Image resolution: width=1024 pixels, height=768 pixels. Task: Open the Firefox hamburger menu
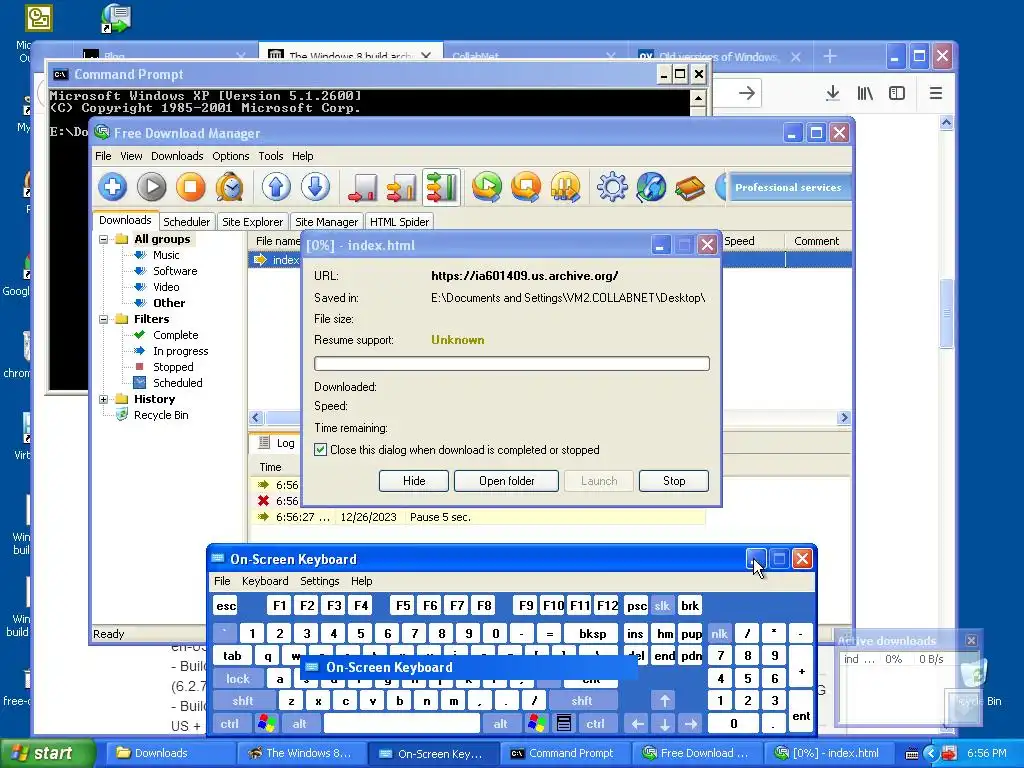[936, 93]
